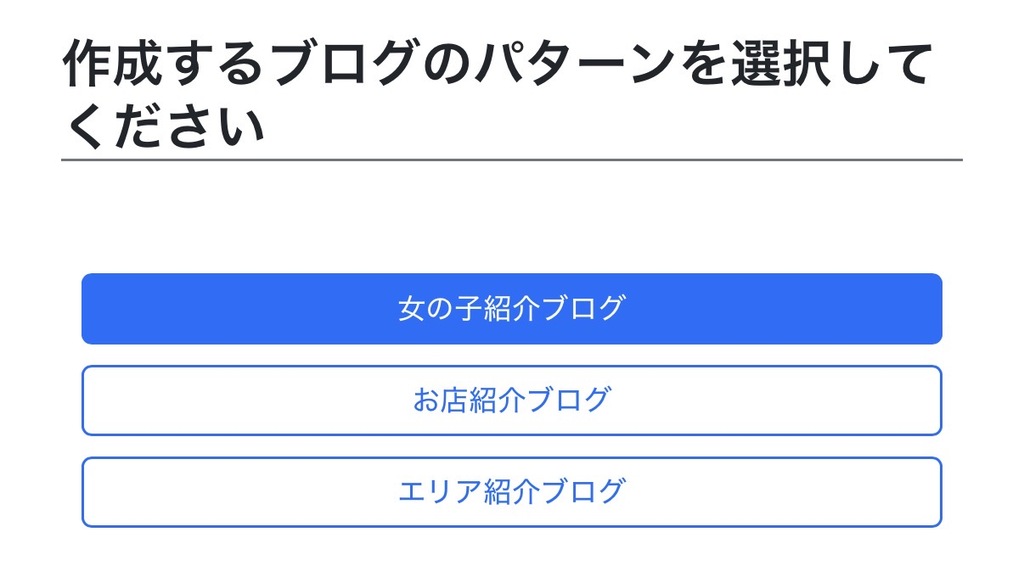The image size is (1024, 577).
Task: Click the blue filled girl-introduction blog button
Action: [x=511, y=309]
